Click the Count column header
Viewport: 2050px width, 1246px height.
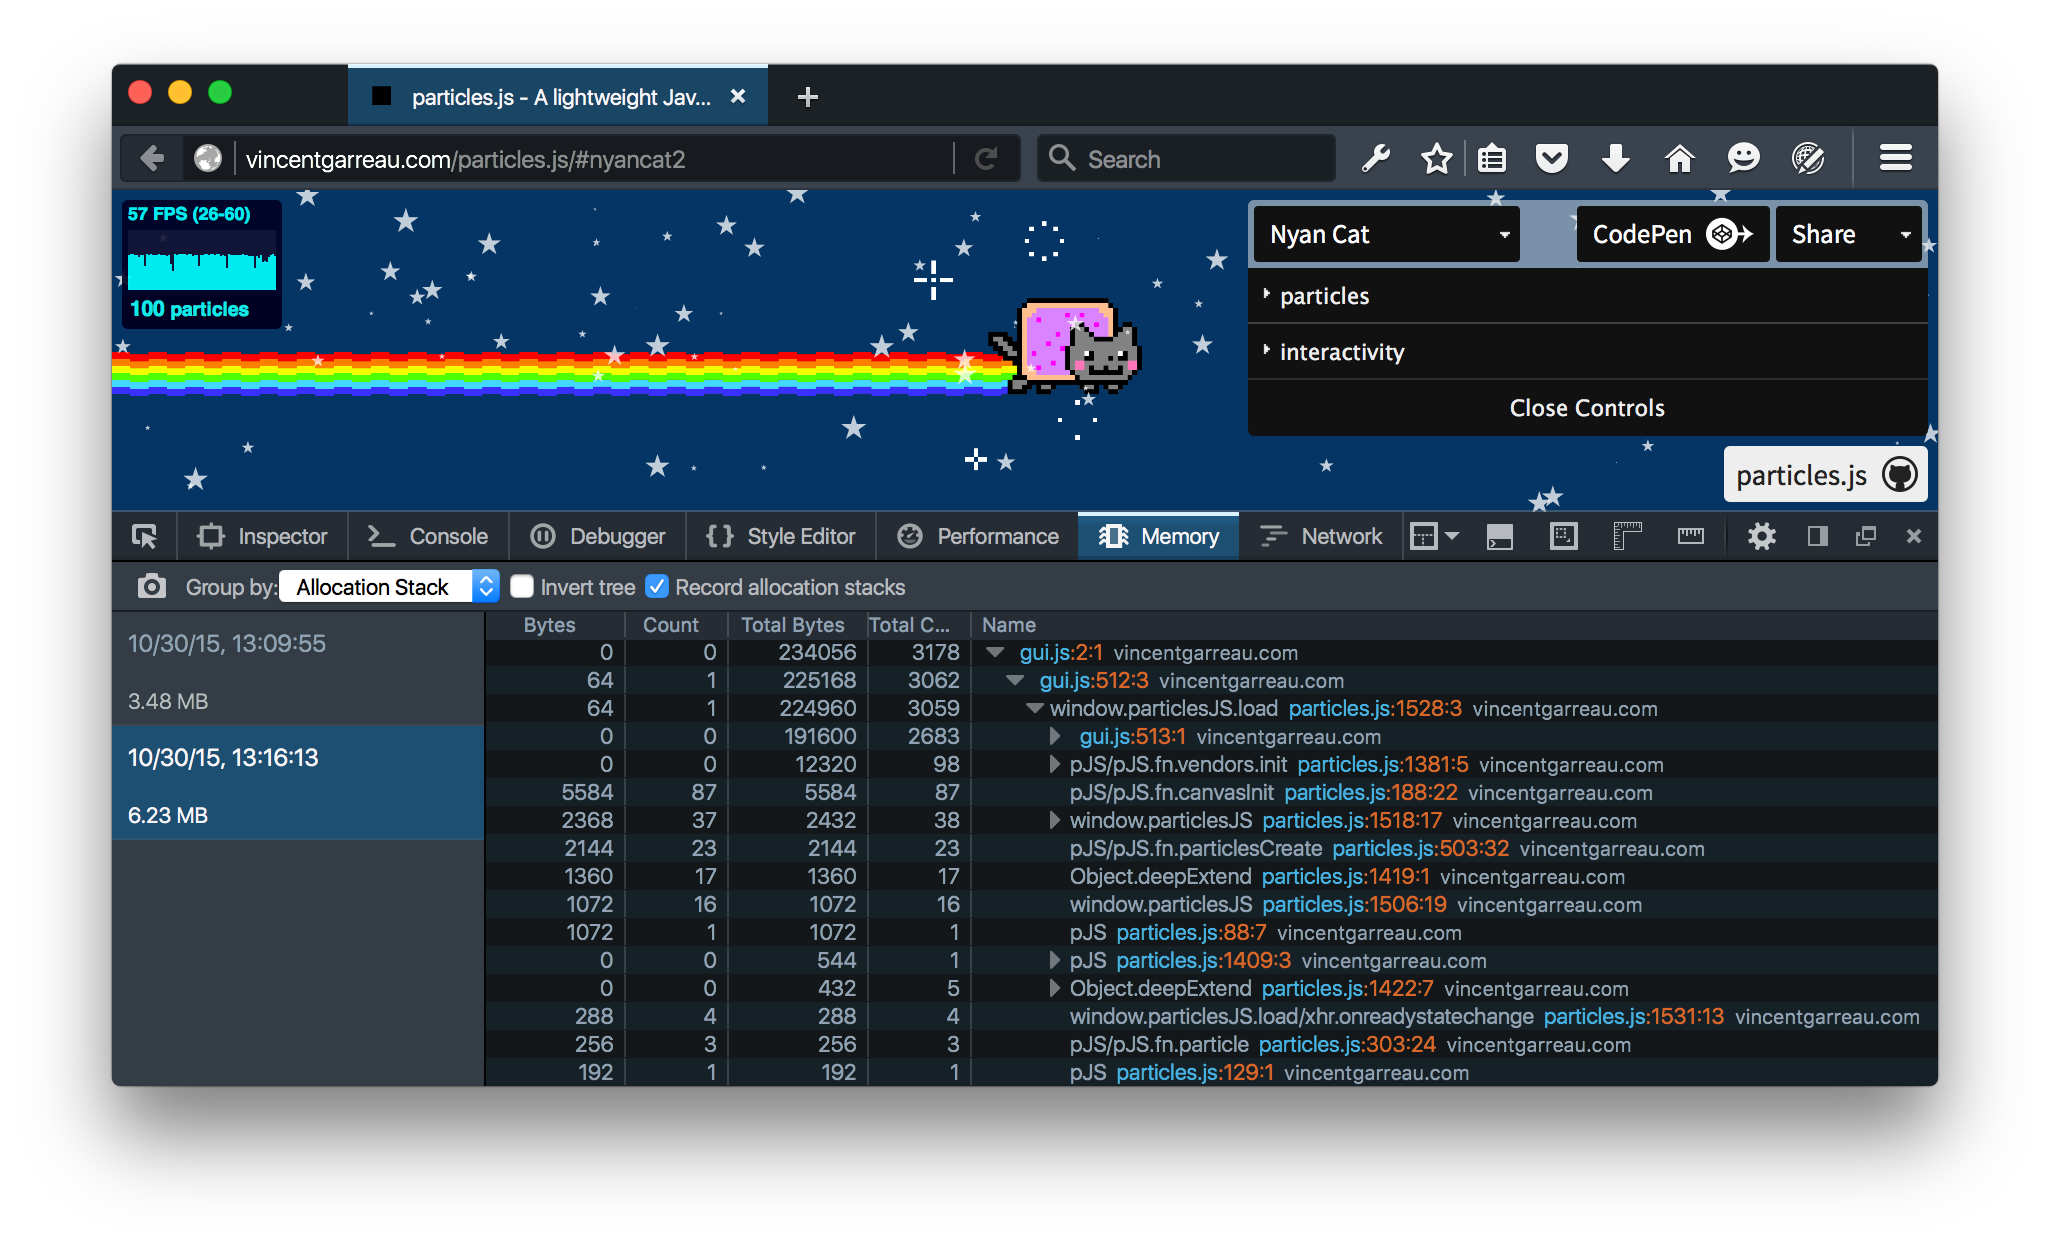(x=676, y=624)
